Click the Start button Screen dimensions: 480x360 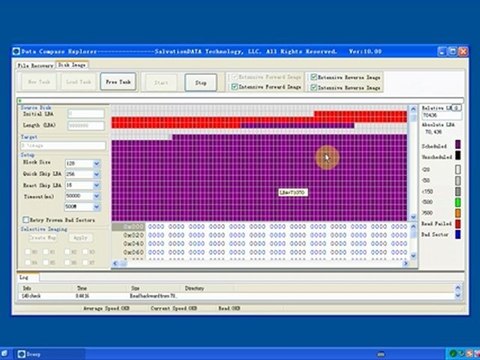[161, 82]
